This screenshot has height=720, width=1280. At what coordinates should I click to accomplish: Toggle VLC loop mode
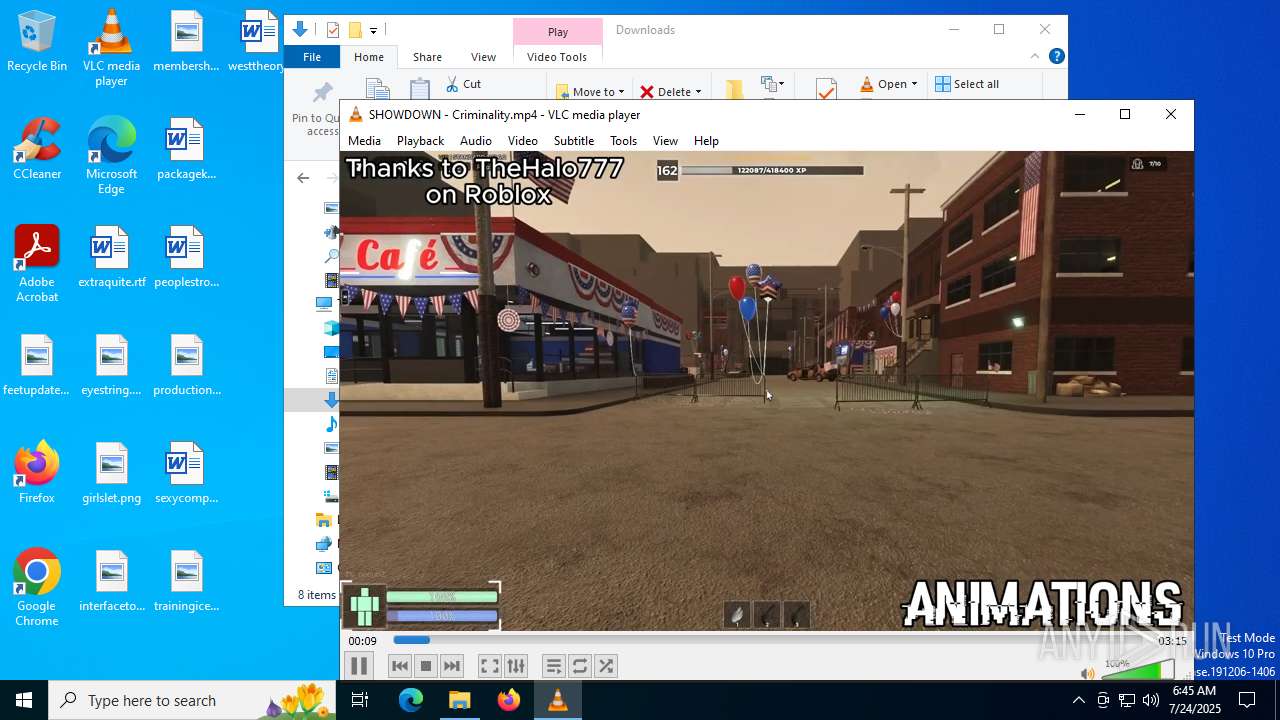pyautogui.click(x=579, y=666)
